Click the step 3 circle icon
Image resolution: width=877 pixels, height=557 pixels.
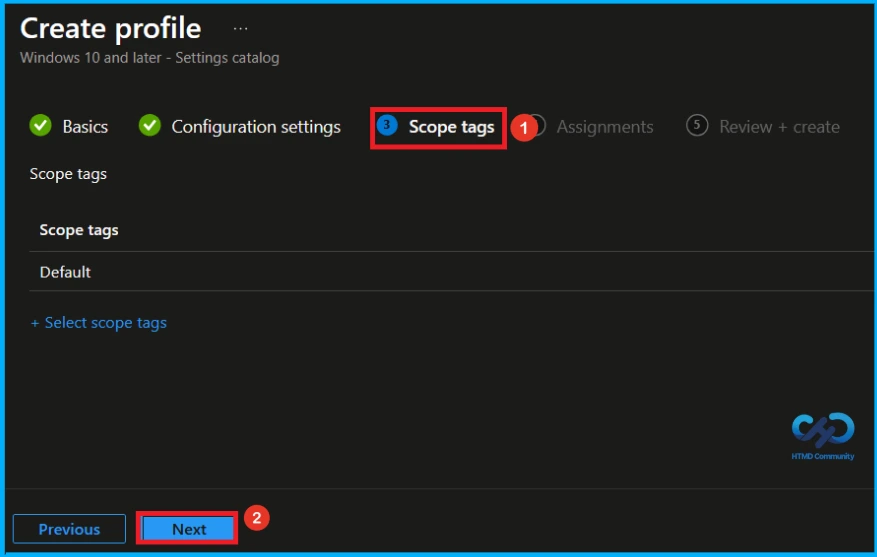click(x=386, y=126)
